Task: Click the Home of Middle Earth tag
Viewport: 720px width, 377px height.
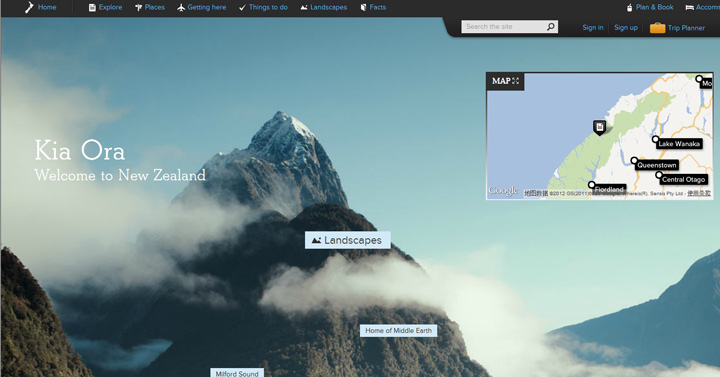Action: [398, 331]
